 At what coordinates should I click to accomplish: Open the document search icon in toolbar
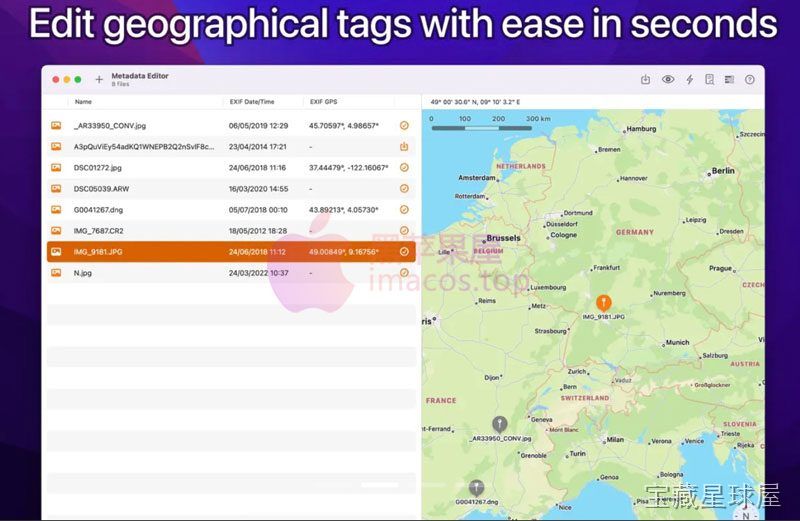pos(709,79)
